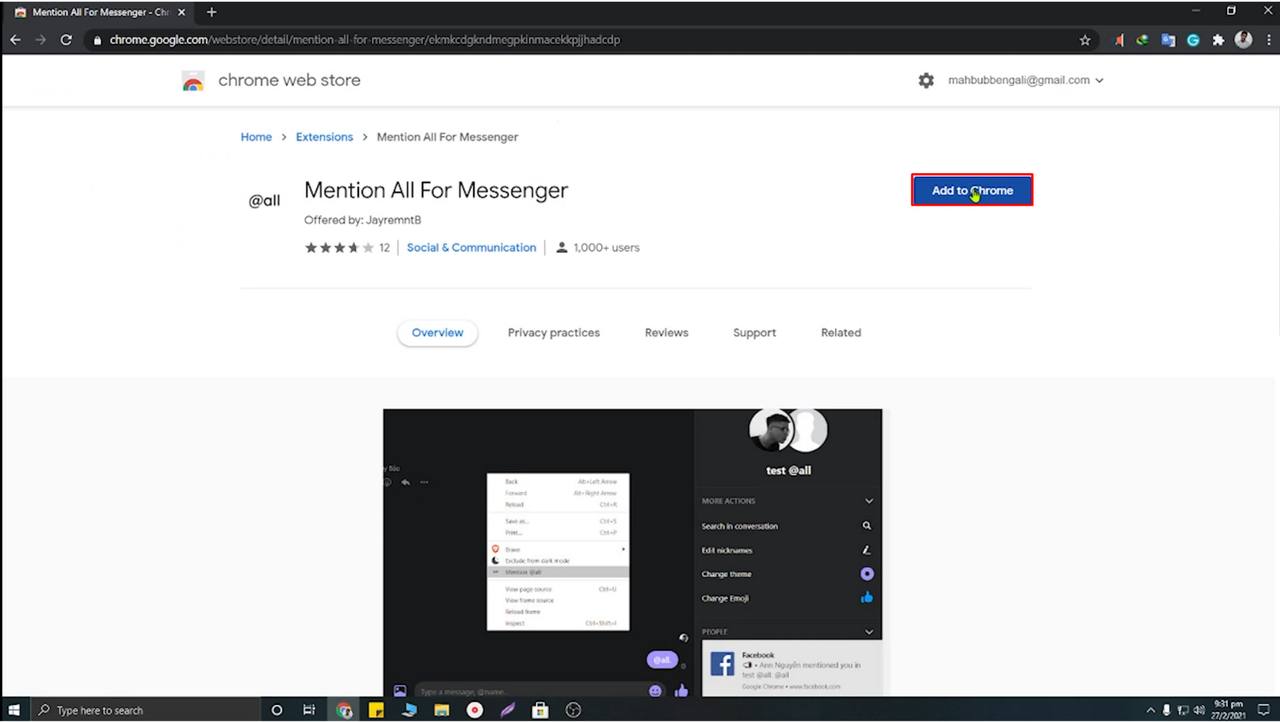Open Sticky Notes from the taskbar
Image resolution: width=1280 pixels, height=722 pixels.
[377, 710]
